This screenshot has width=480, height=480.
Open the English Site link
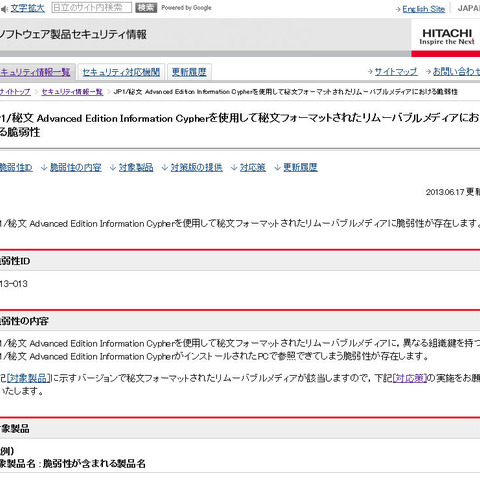pos(423,9)
